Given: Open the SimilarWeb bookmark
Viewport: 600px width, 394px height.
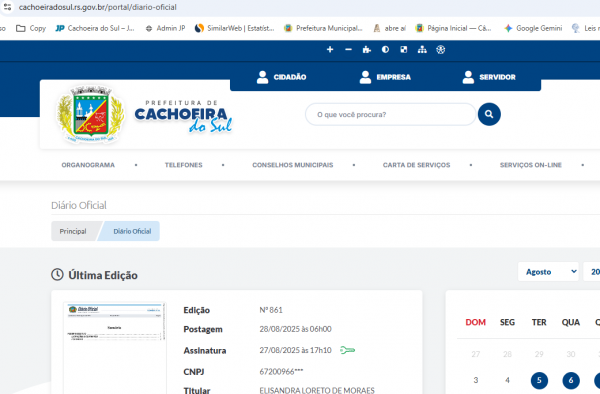Looking at the screenshot, I should click(x=235, y=28).
